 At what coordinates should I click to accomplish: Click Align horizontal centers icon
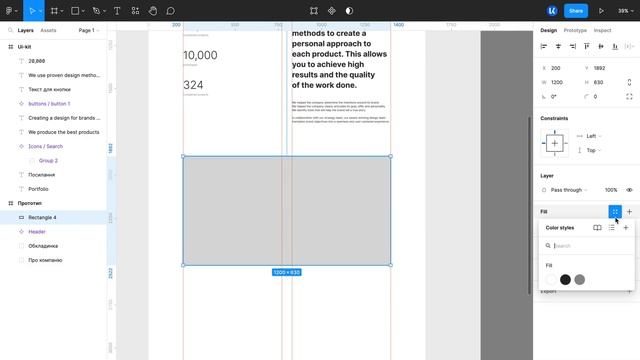coord(558,47)
